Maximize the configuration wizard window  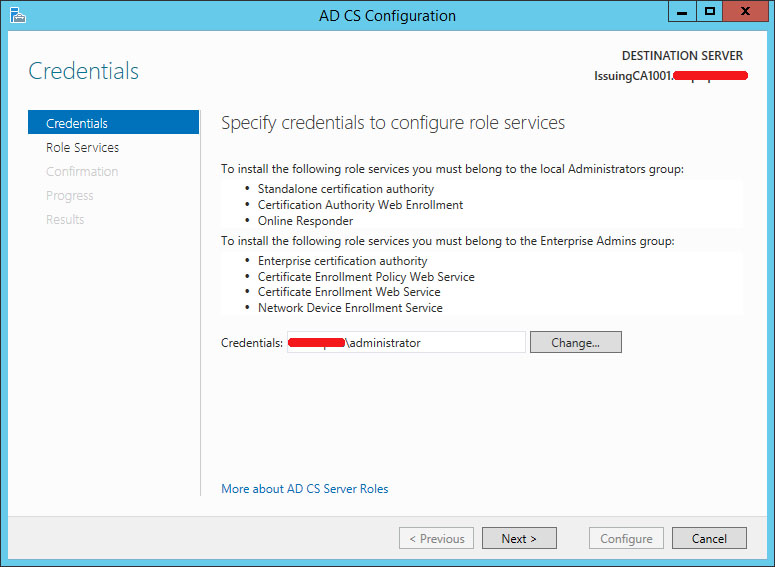[710, 12]
